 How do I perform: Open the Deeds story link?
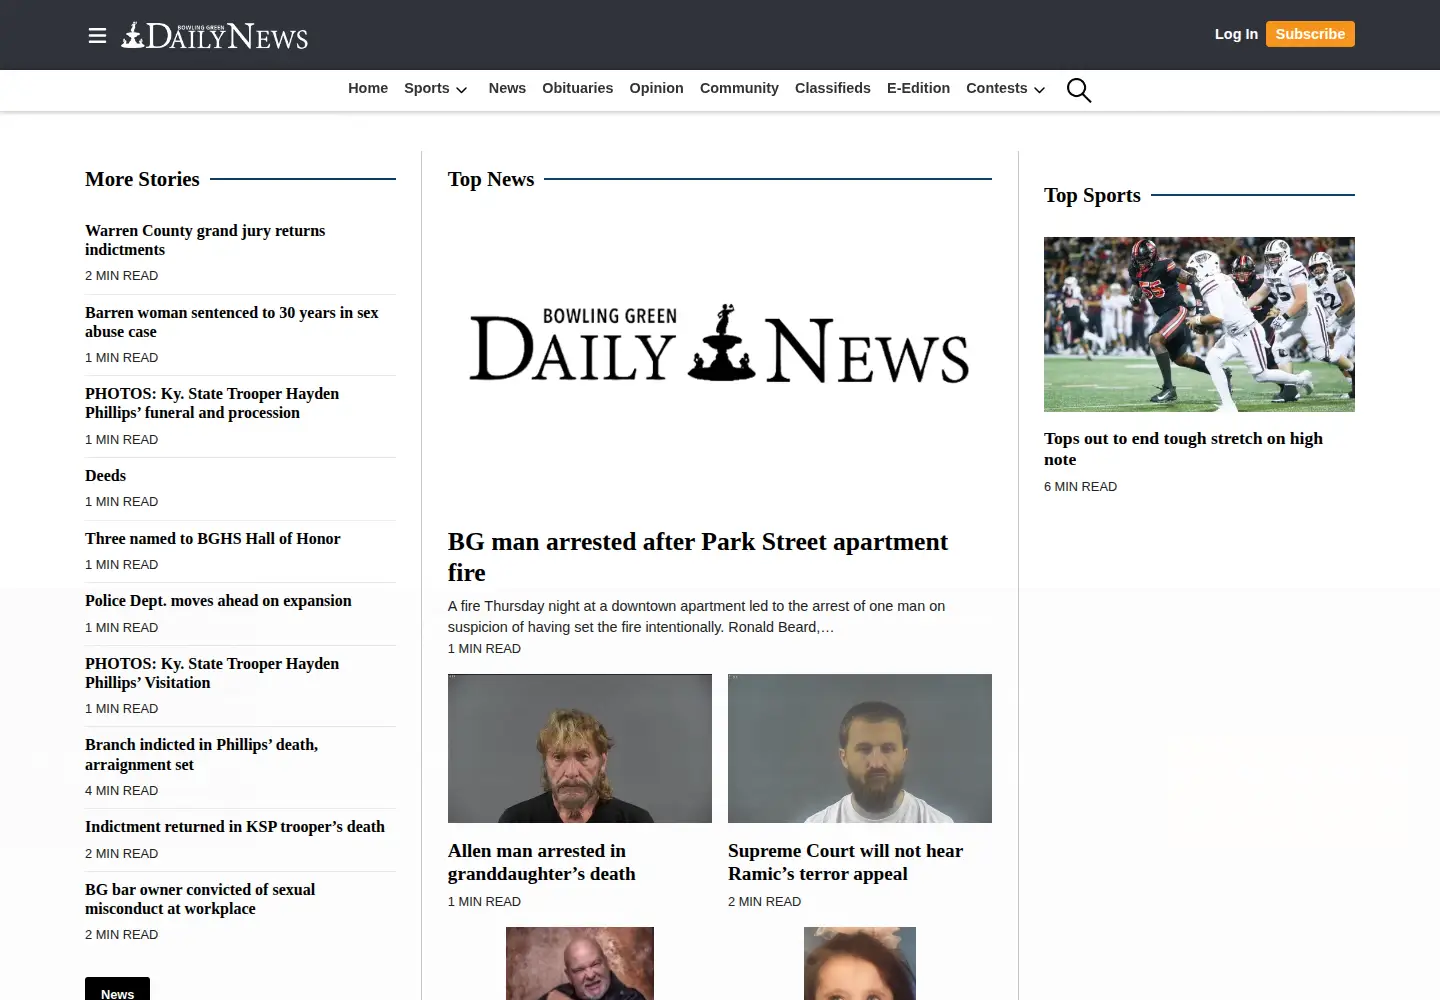(x=105, y=476)
